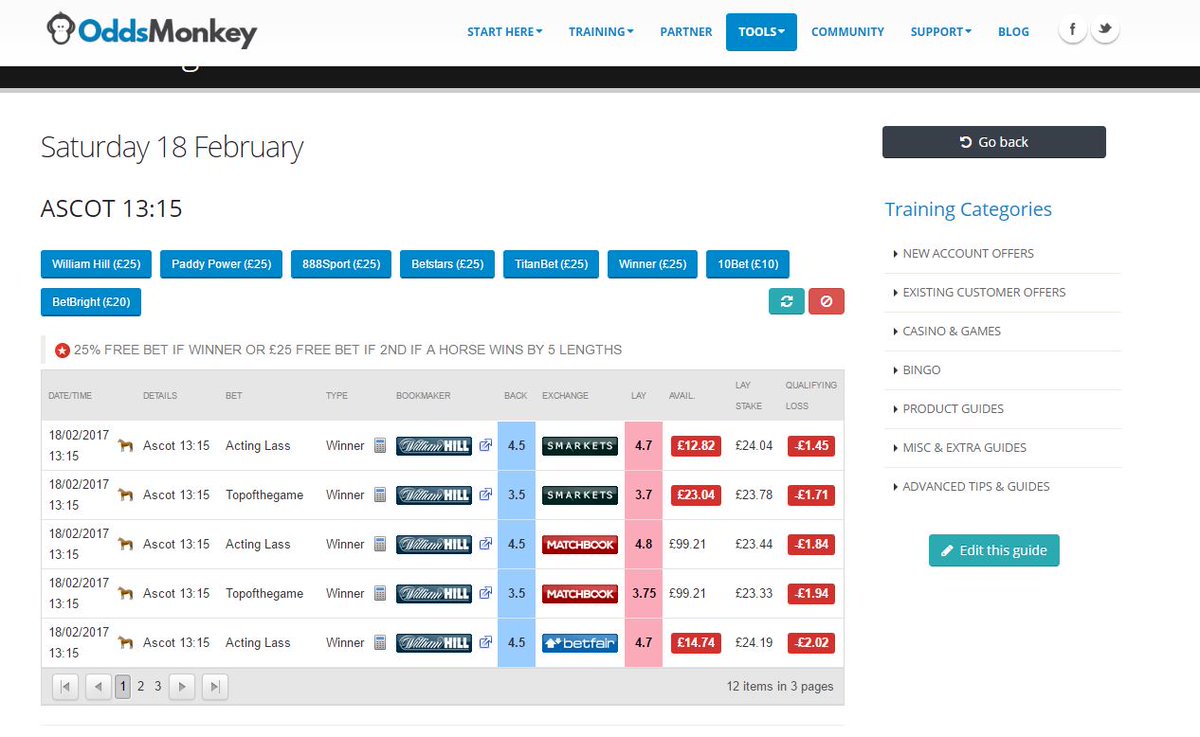Filter by 10Bet (£10)
Image resolution: width=1200 pixels, height=737 pixels.
tap(748, 264)
